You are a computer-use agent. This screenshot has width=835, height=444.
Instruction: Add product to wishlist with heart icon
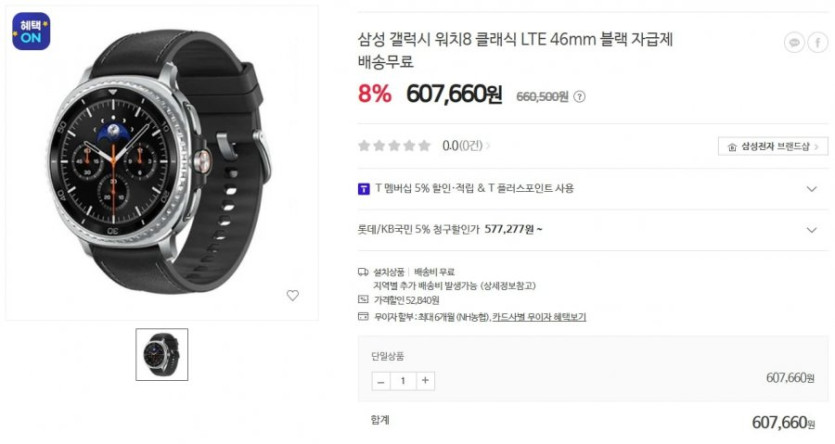click(293, 295)
